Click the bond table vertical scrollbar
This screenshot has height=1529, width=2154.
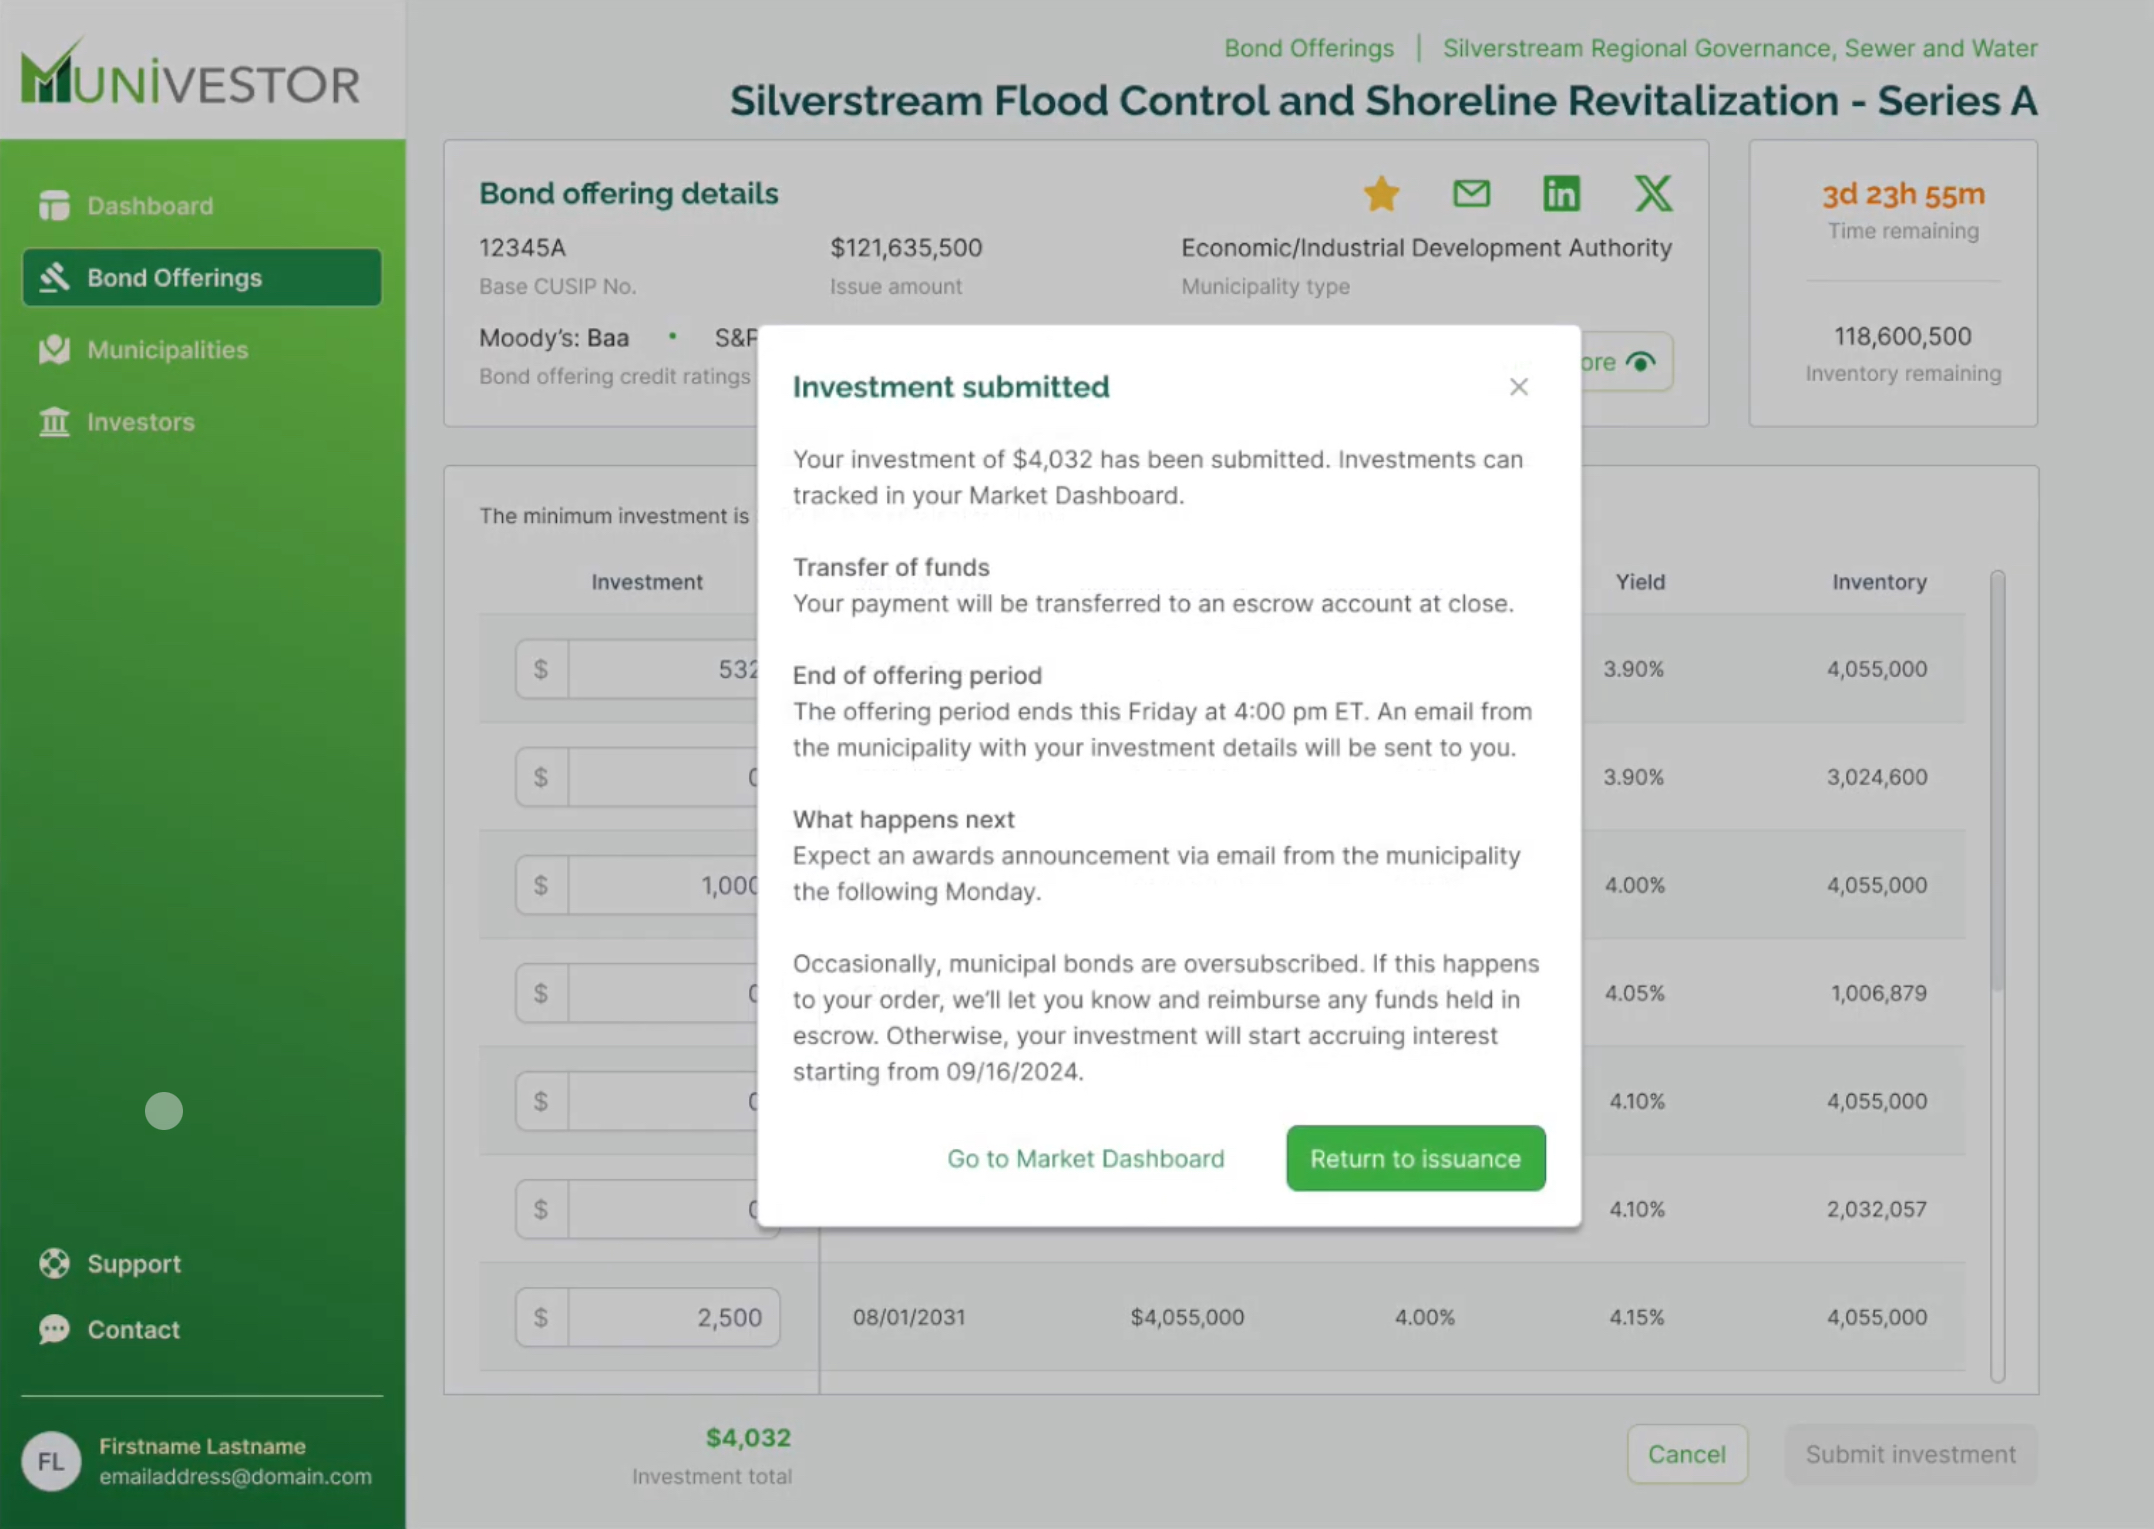click(x=1997, y=780)
